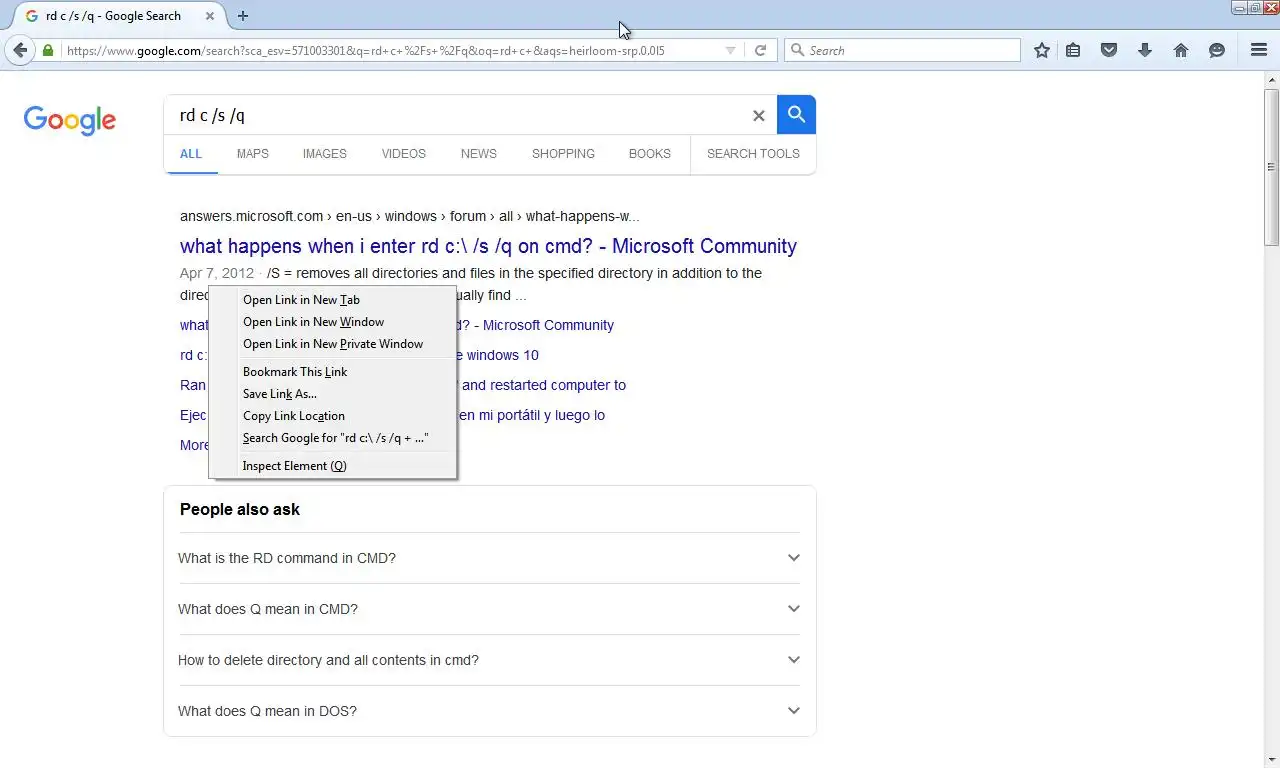This screenshot has width=1280, height=768.
Task: Reload the page with the refresh icon
Action: (760, 50)
